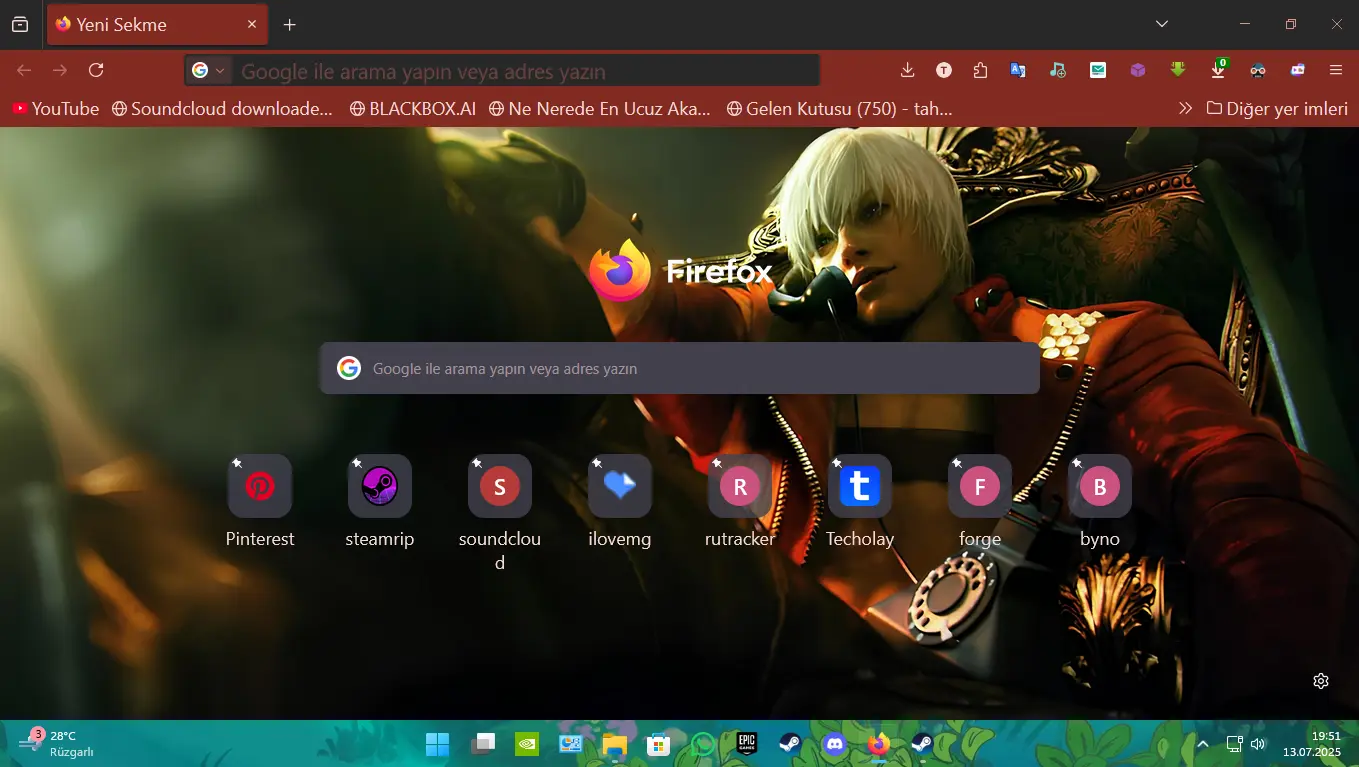
Task: Reload the current page
Action: pos(96,70)
